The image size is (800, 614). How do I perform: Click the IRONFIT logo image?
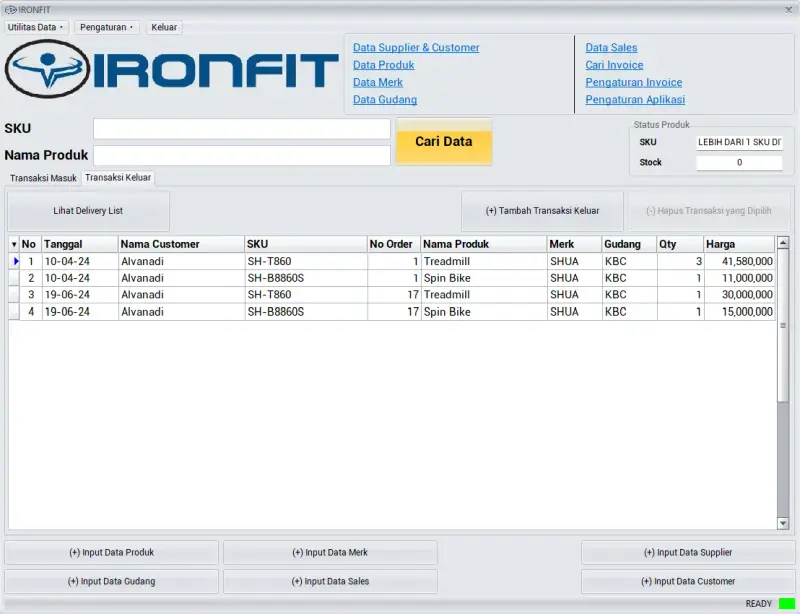[x=171, y=69]
